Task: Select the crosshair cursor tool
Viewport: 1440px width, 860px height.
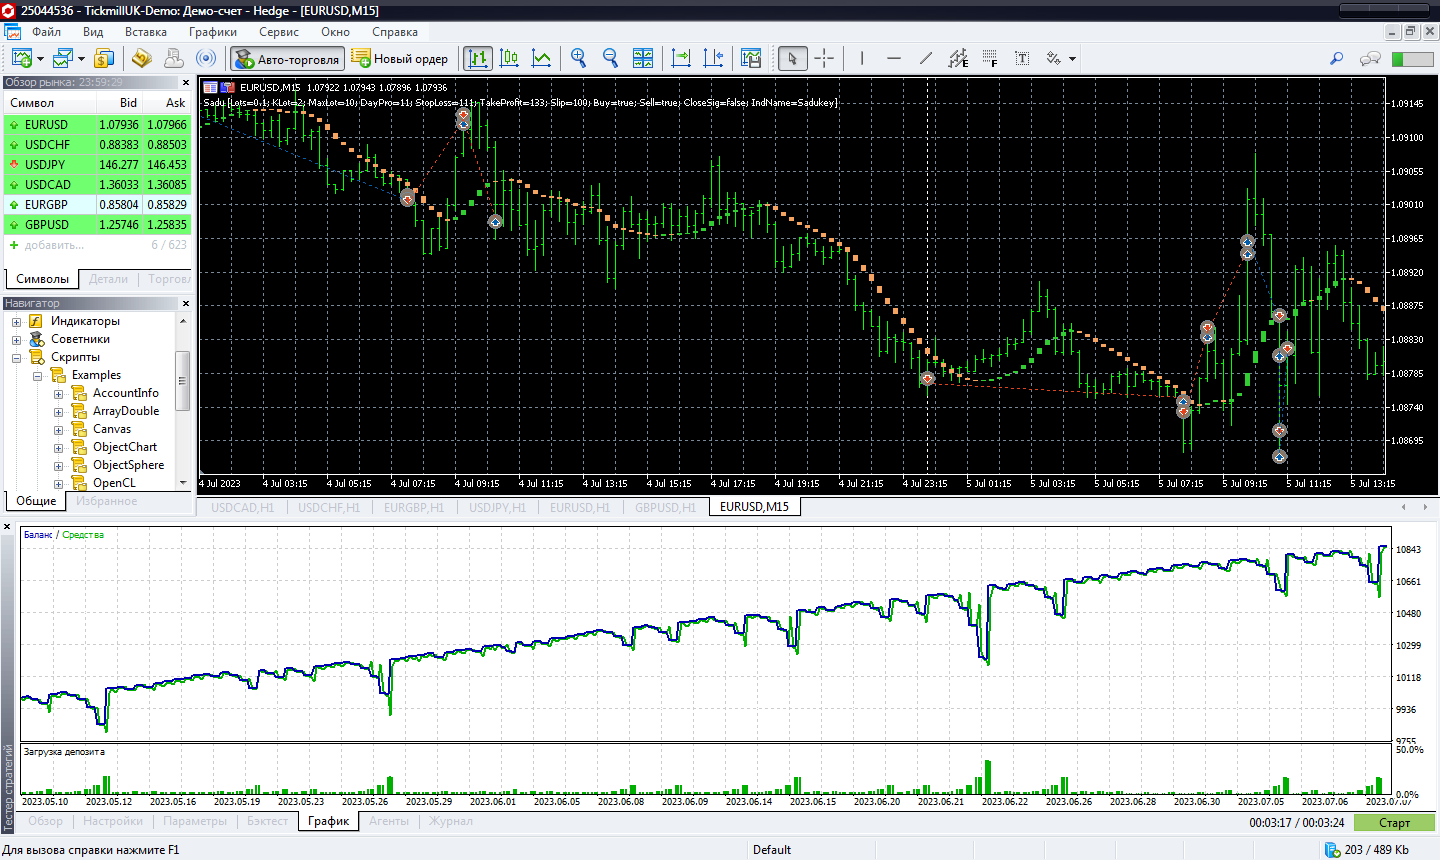Action: point(824,58)
